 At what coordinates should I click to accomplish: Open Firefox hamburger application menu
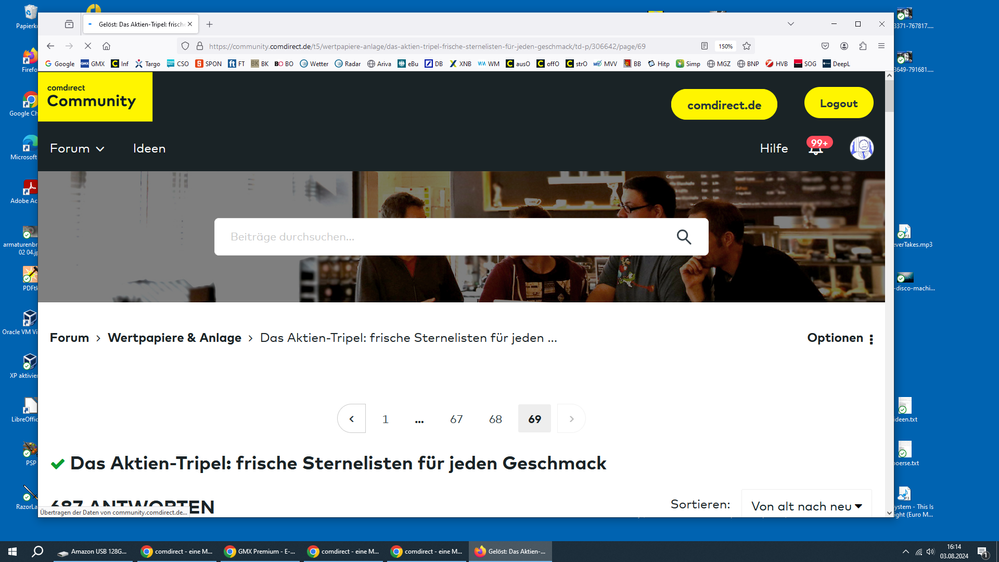[x=881, y=46]
